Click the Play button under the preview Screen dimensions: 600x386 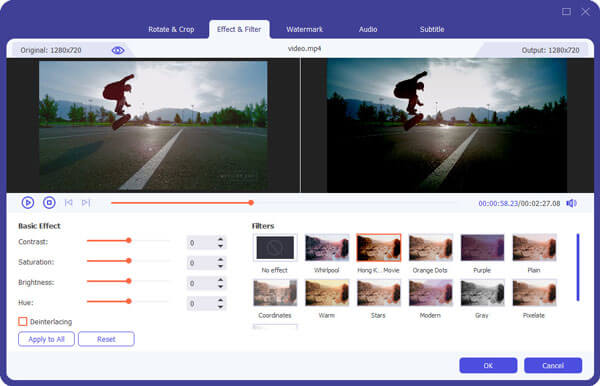pyautogui.click(x=28, y=202)
